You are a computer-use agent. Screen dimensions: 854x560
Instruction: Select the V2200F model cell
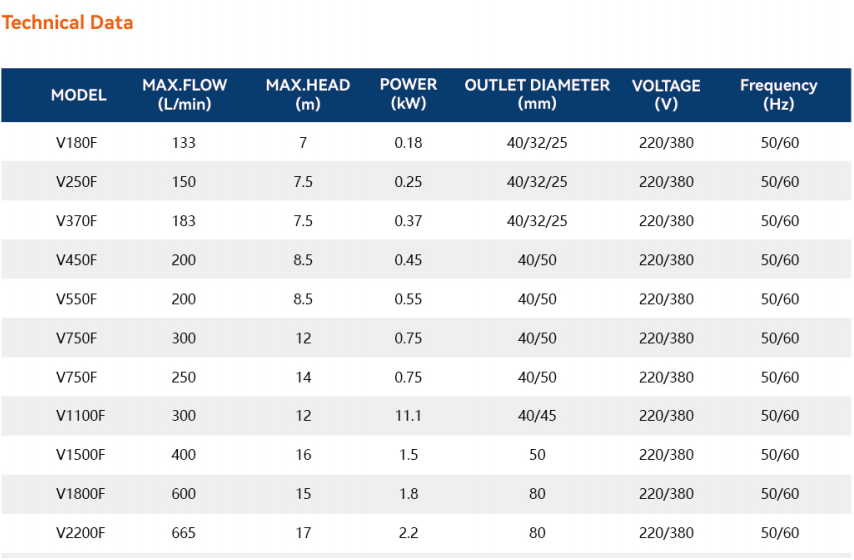tap(81, 533)
